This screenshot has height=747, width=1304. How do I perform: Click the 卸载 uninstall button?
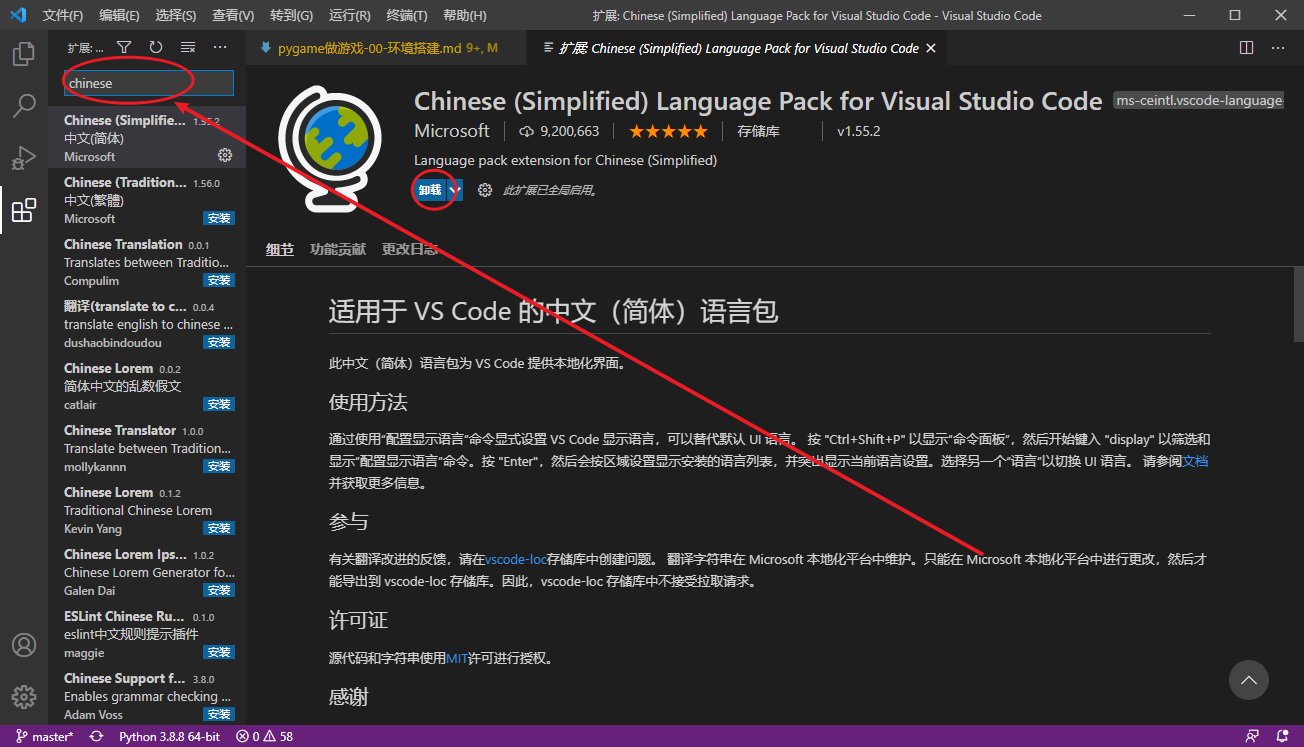click(429, 190)
